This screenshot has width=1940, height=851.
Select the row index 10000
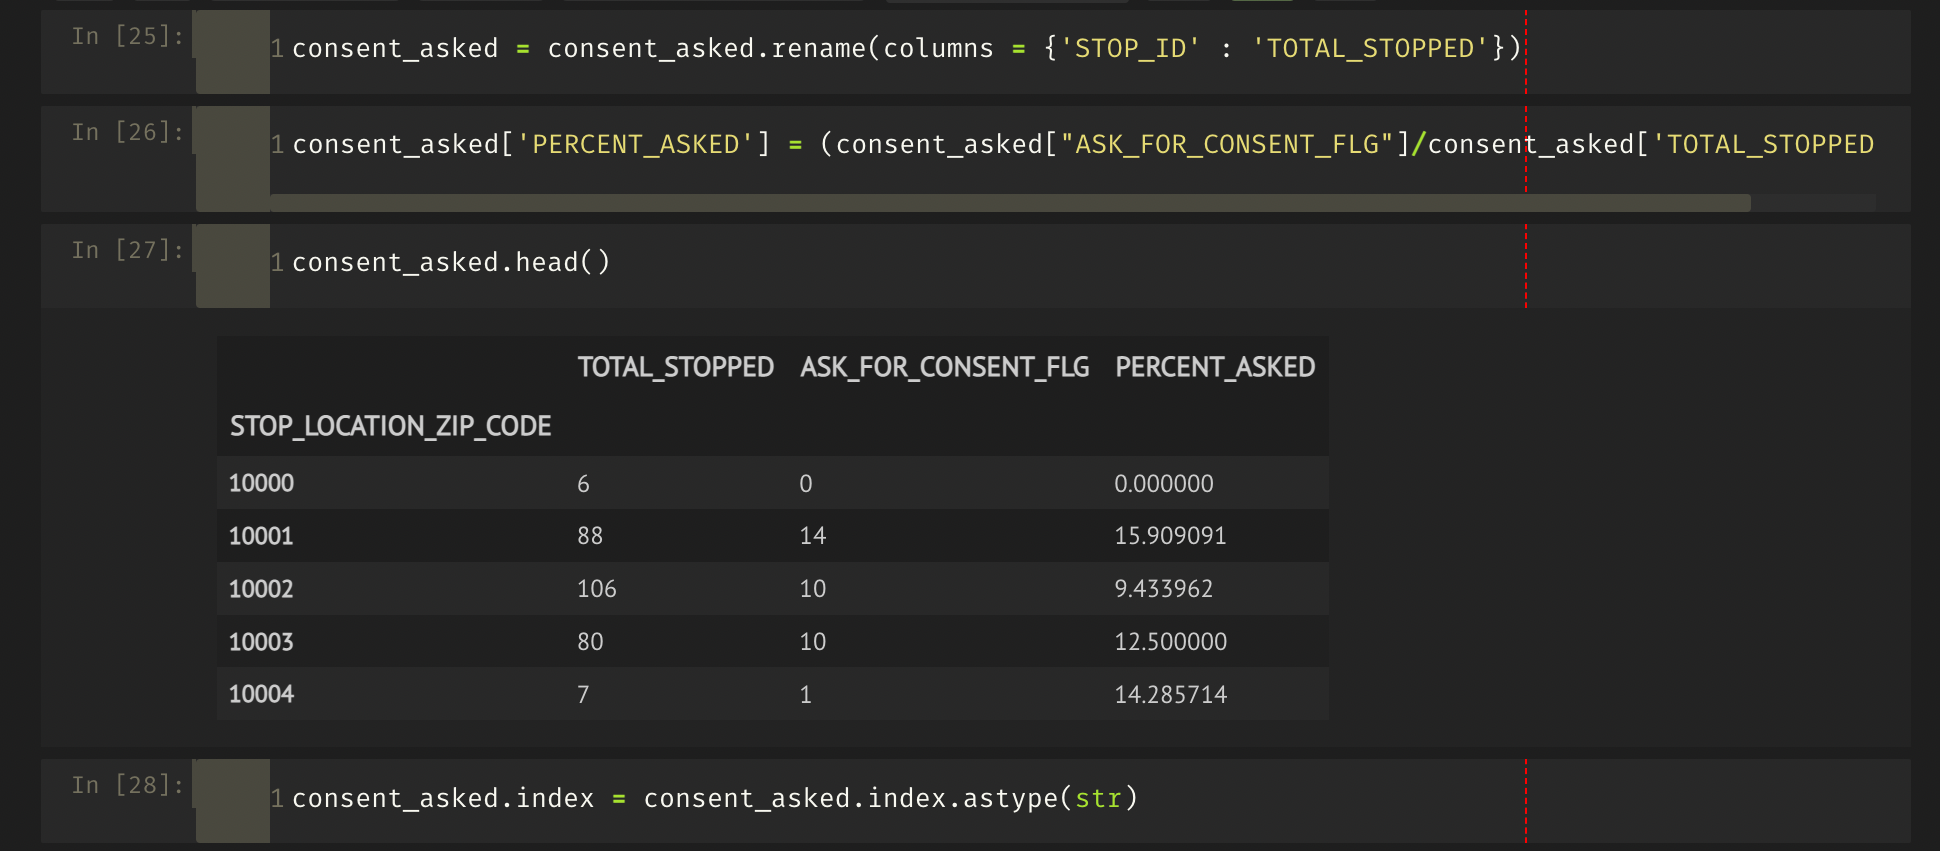coord(261,484)
